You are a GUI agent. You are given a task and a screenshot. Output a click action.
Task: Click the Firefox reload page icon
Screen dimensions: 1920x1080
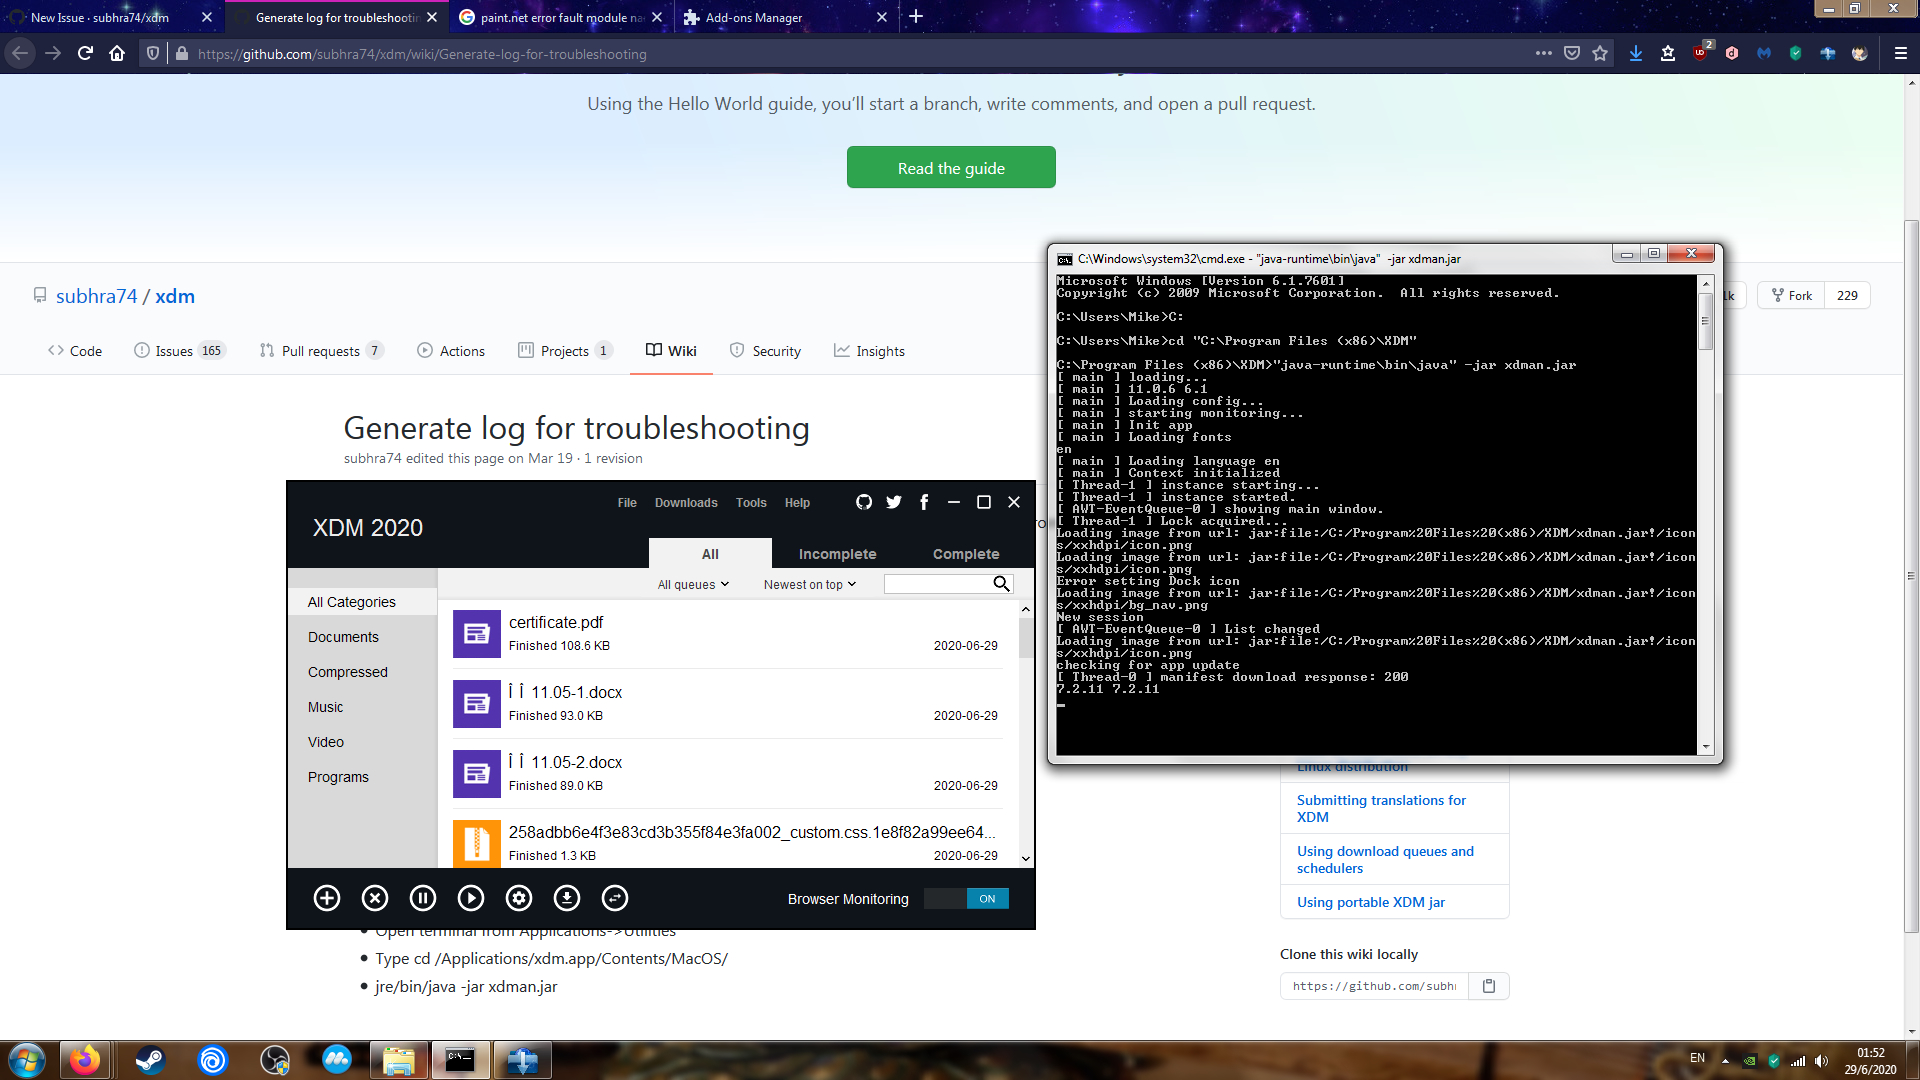(85, 53)
